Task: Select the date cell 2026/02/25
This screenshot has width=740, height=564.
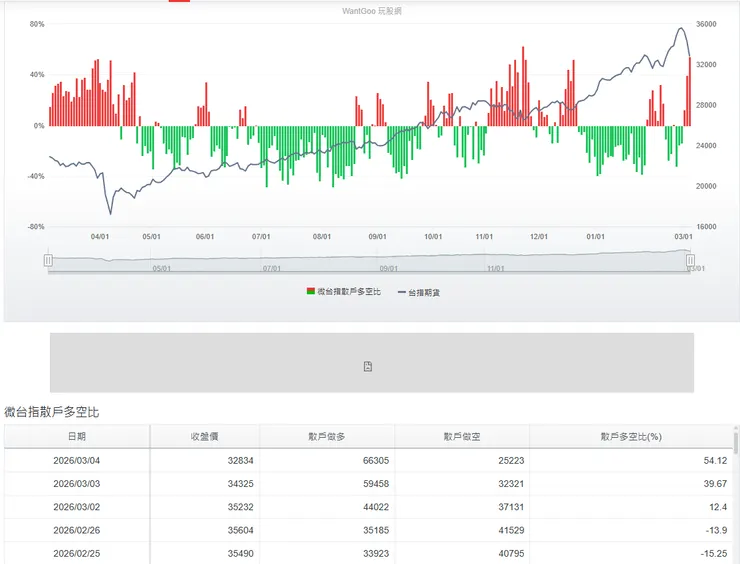Action: coord(76,554)
